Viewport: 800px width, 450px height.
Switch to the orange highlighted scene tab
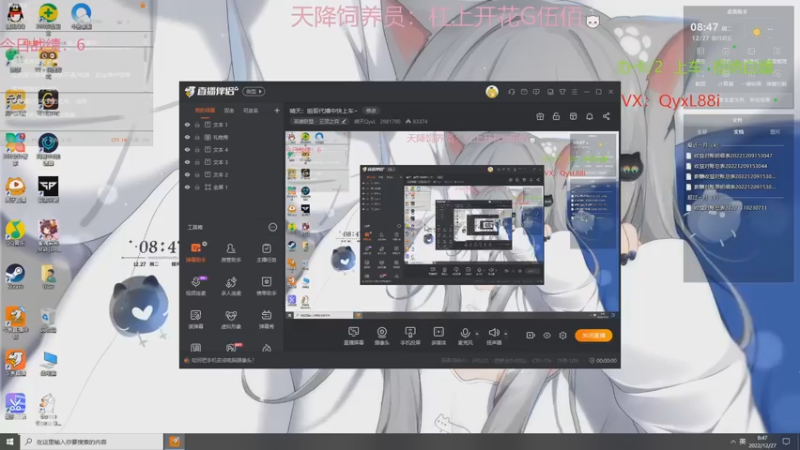tap(205, 110)
